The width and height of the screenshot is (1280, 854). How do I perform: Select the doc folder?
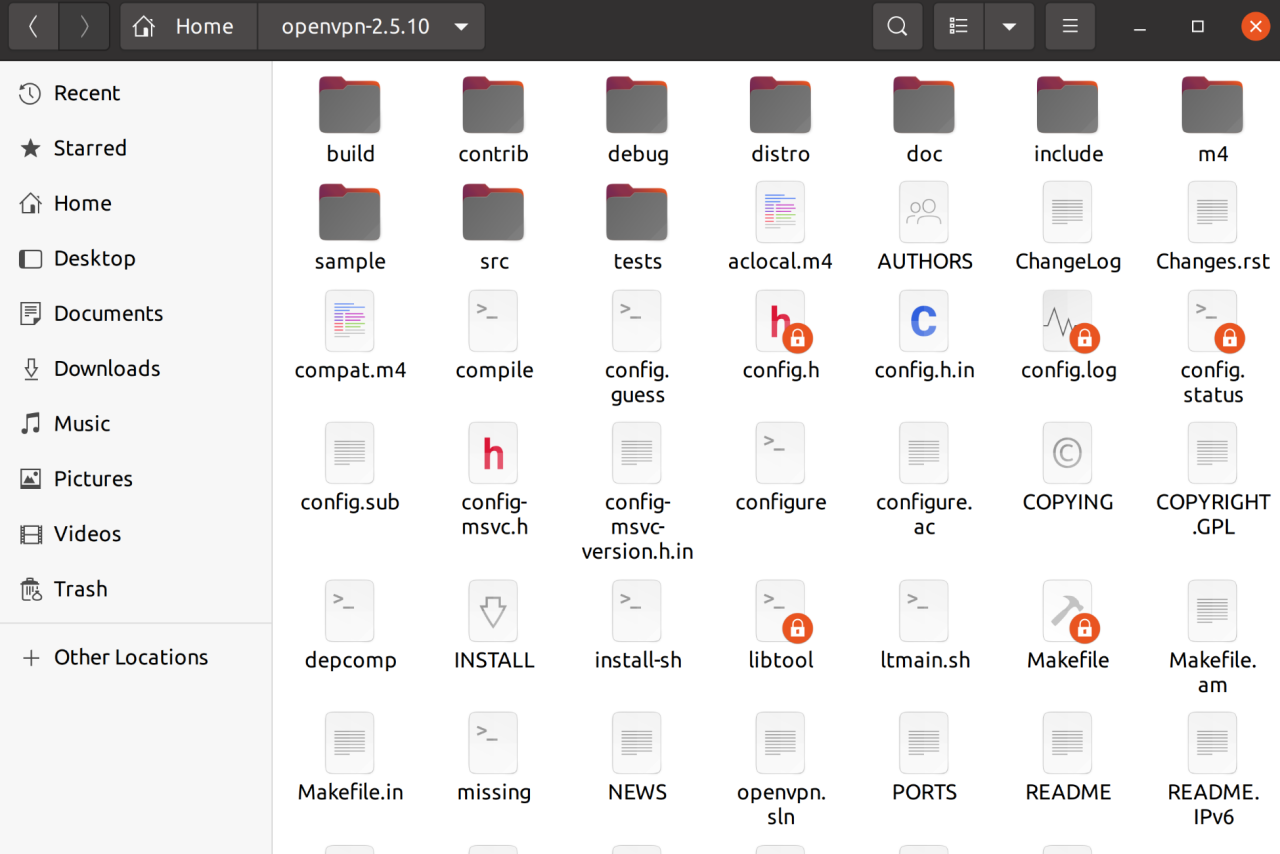pos(925,120)
